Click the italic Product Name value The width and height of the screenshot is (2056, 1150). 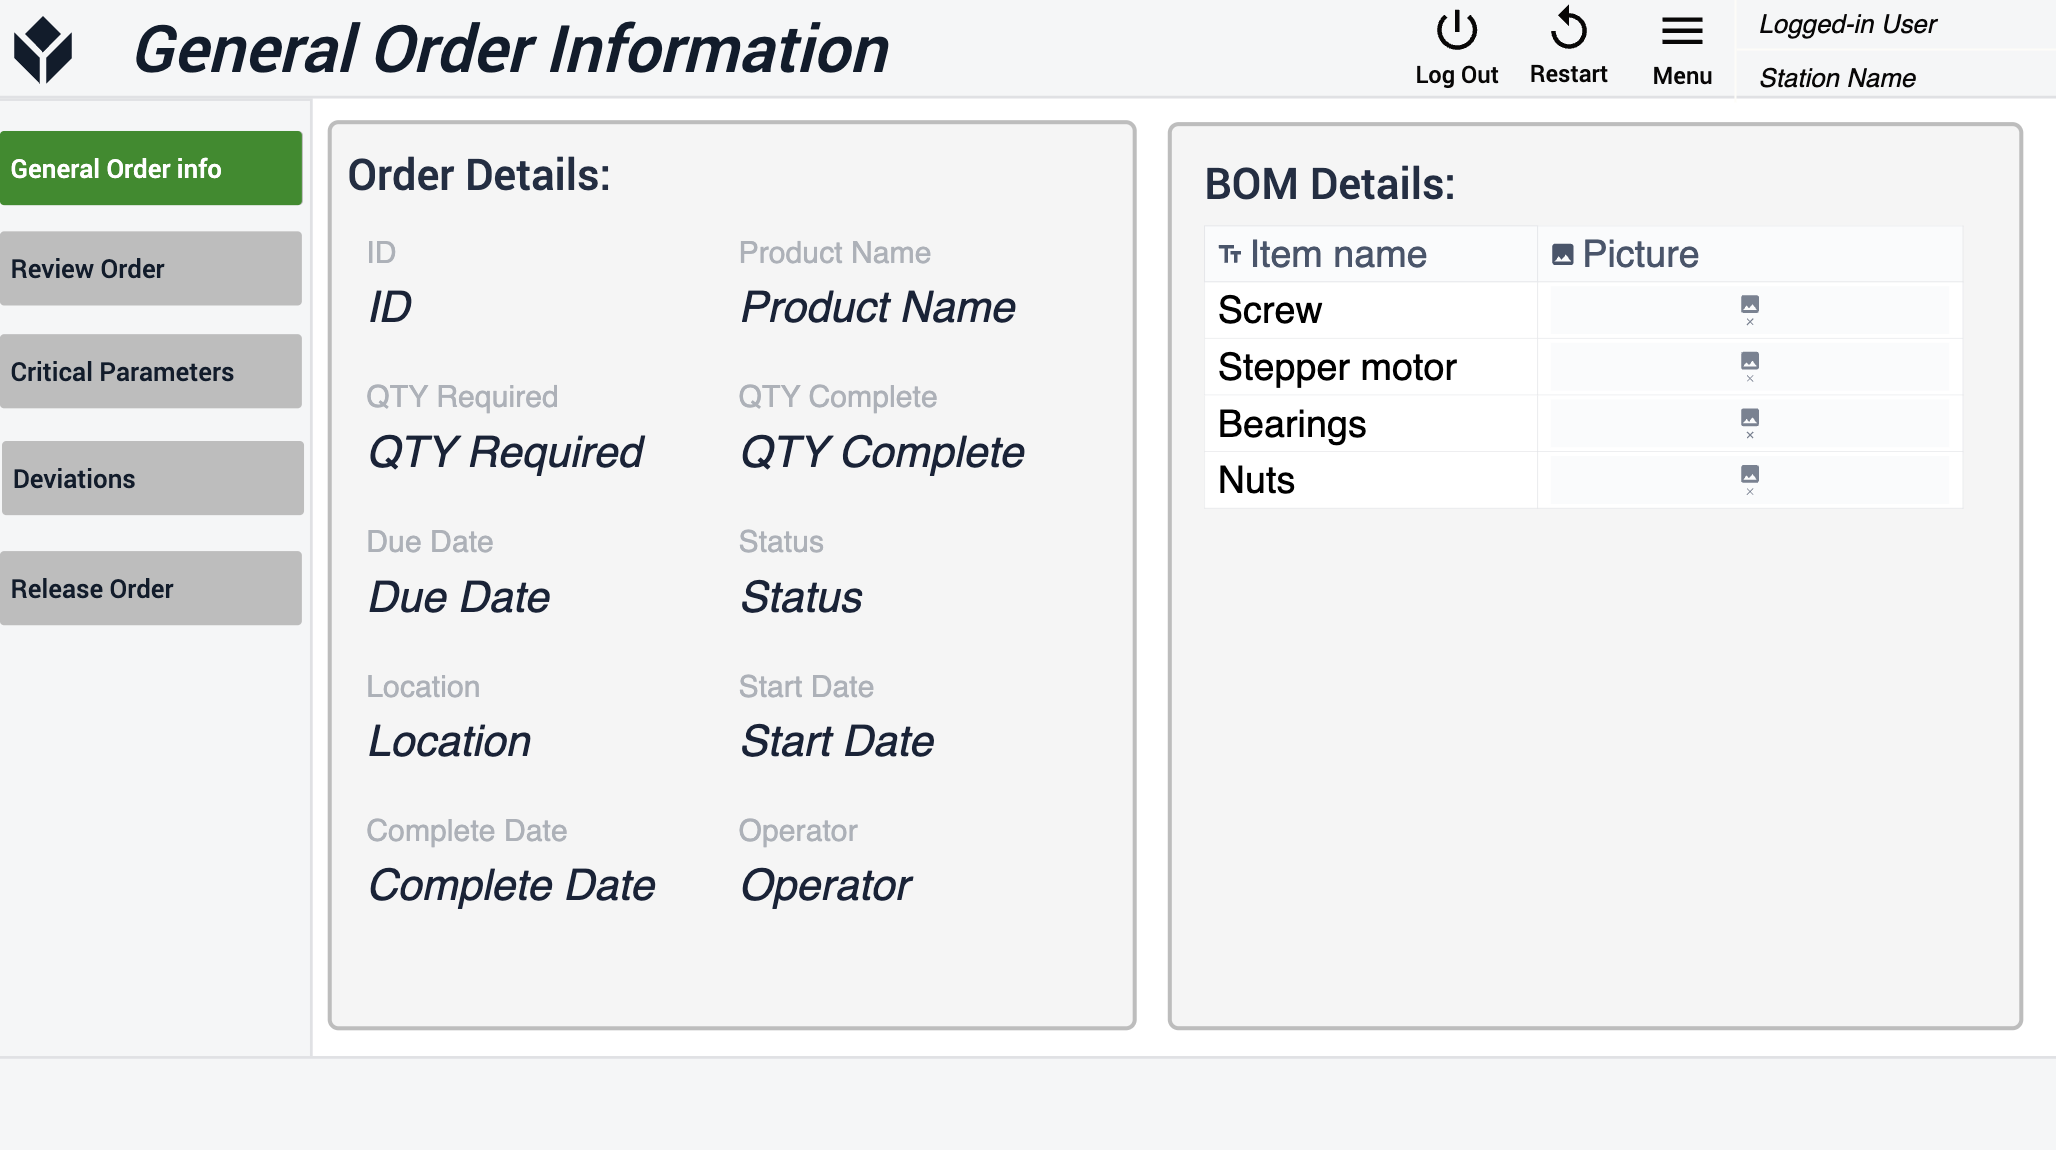click(878, 307)
